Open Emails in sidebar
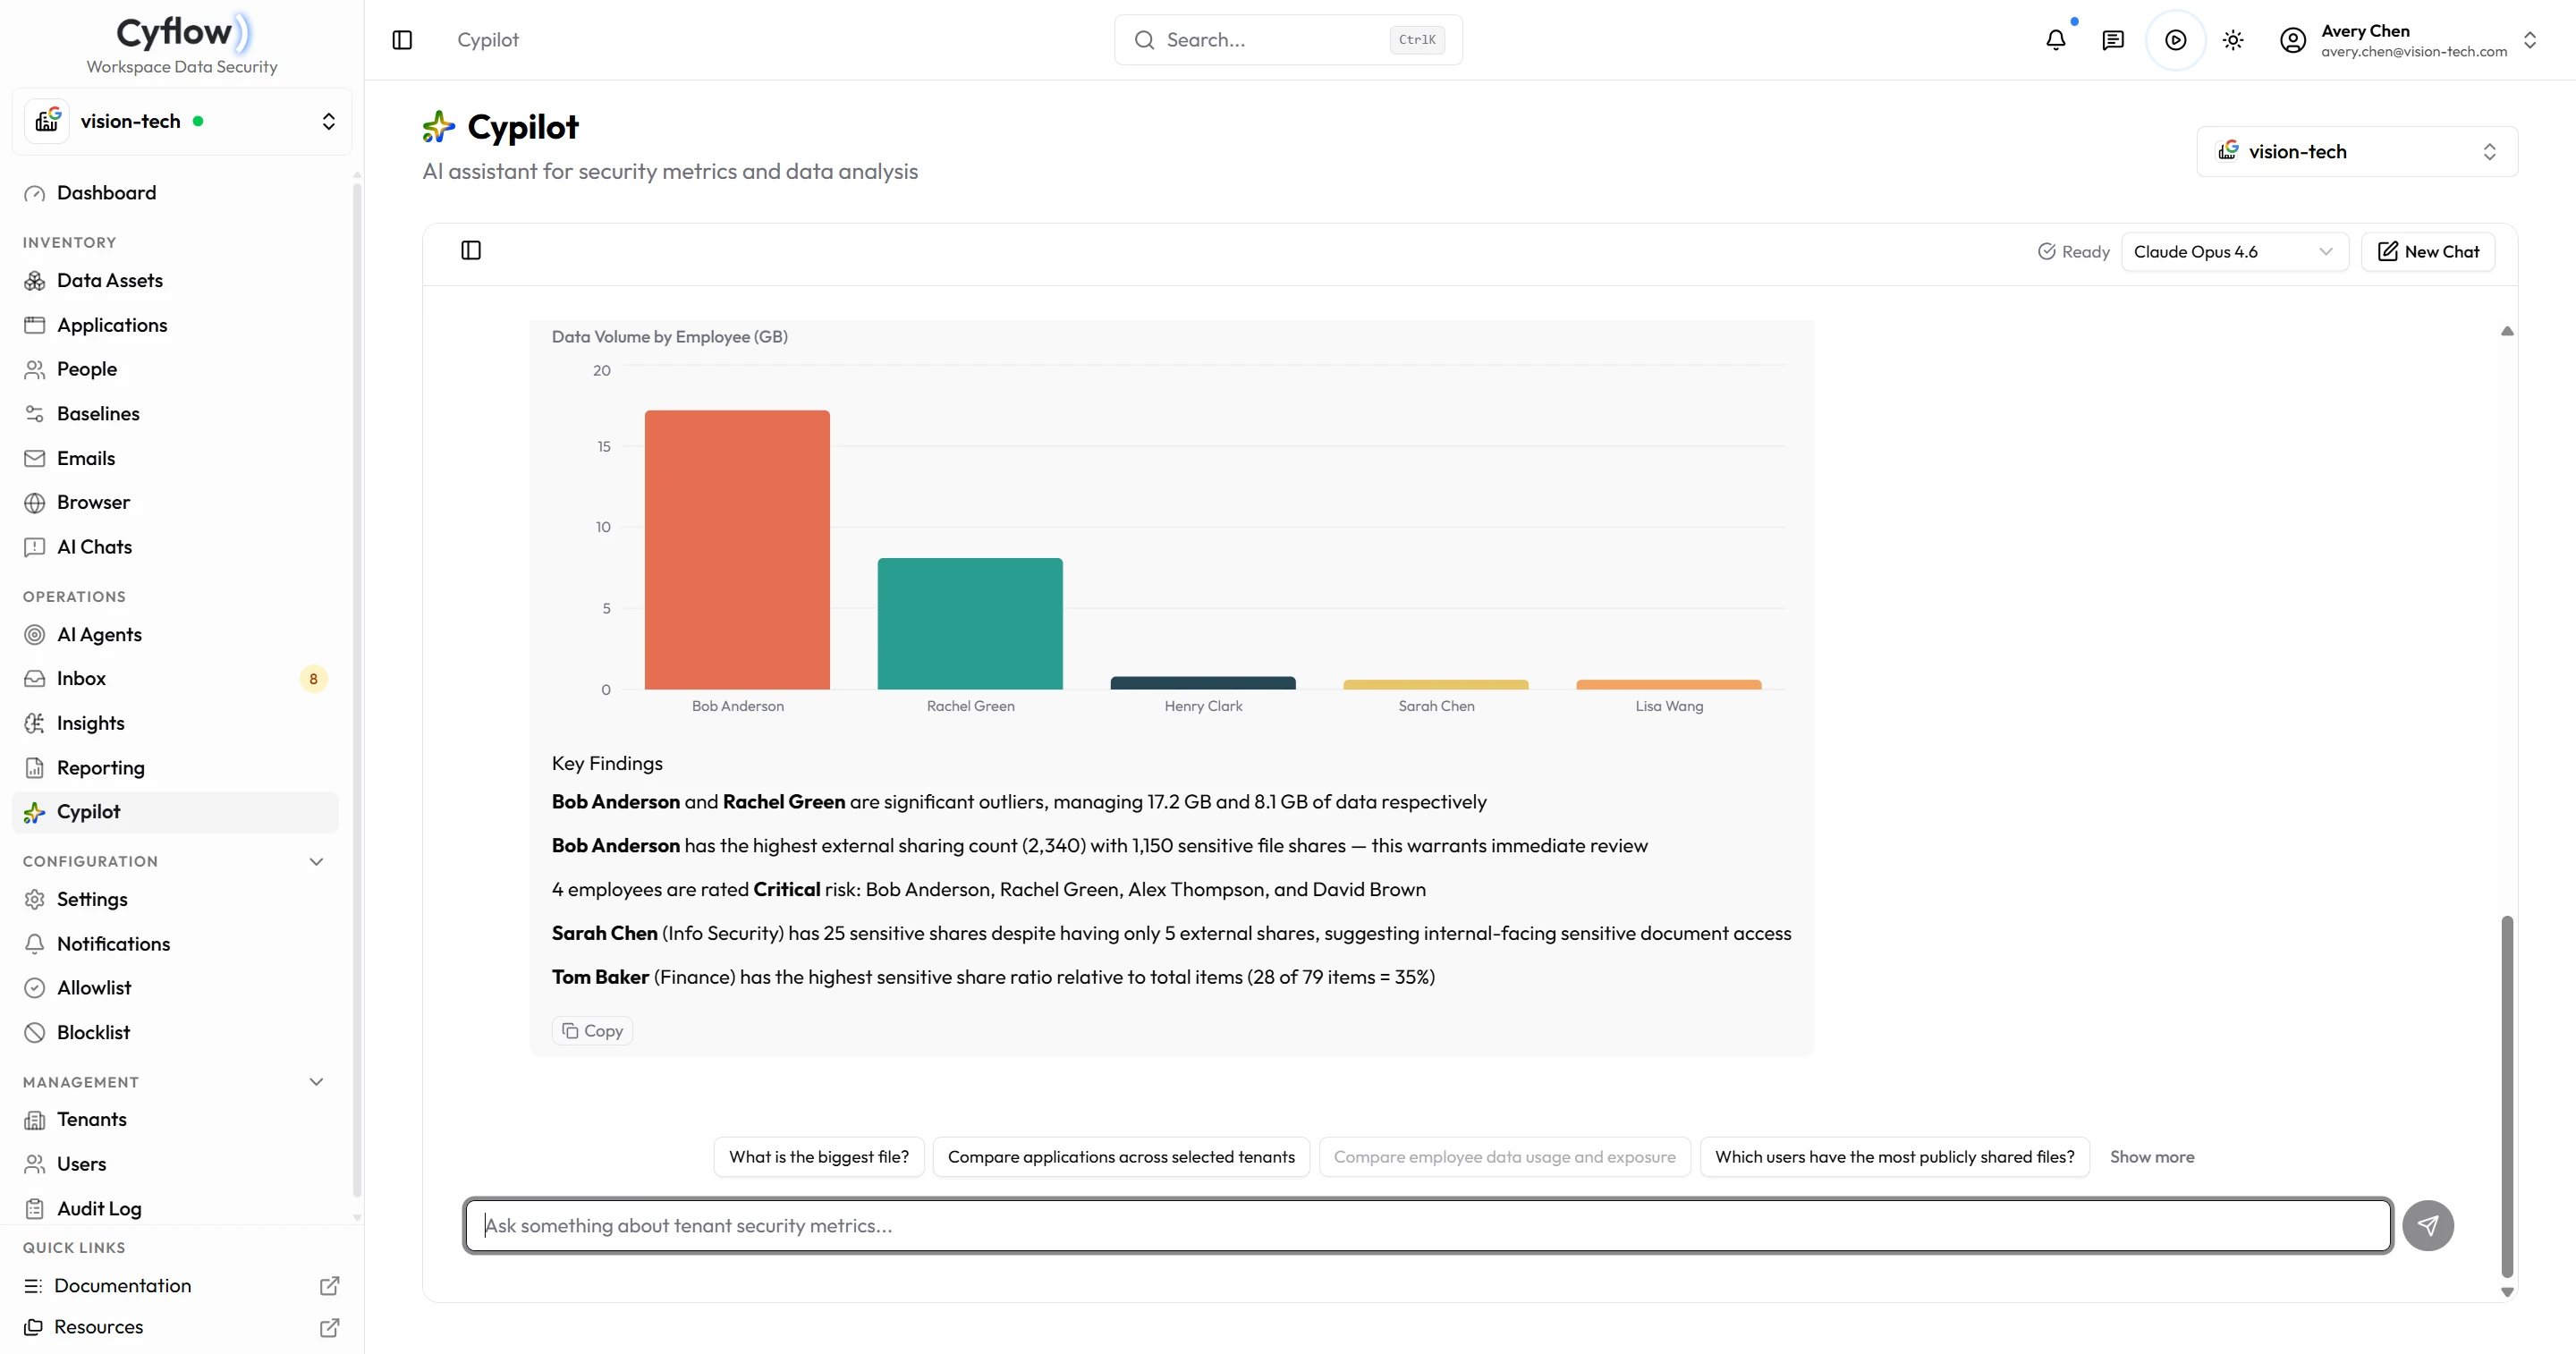Screen dimensions: 2576x1354 point(176,458)
